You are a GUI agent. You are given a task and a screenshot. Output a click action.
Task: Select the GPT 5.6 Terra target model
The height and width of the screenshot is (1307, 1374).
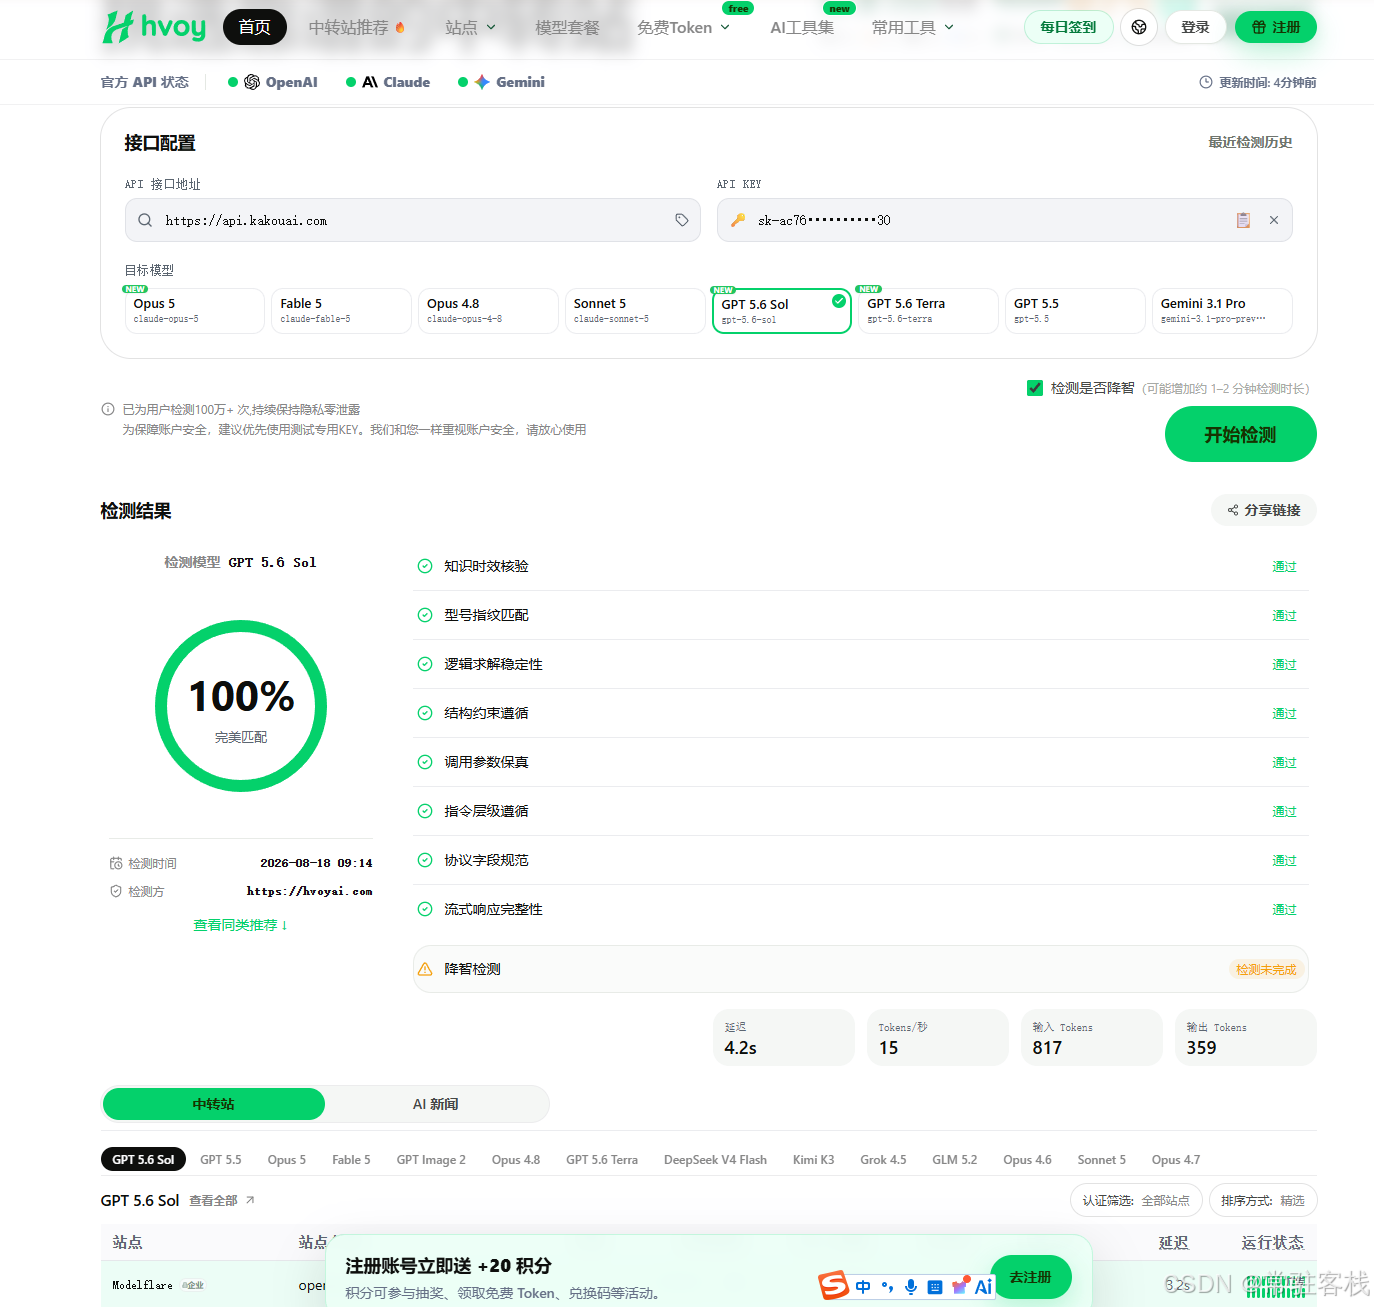click(x=928, y=310)
